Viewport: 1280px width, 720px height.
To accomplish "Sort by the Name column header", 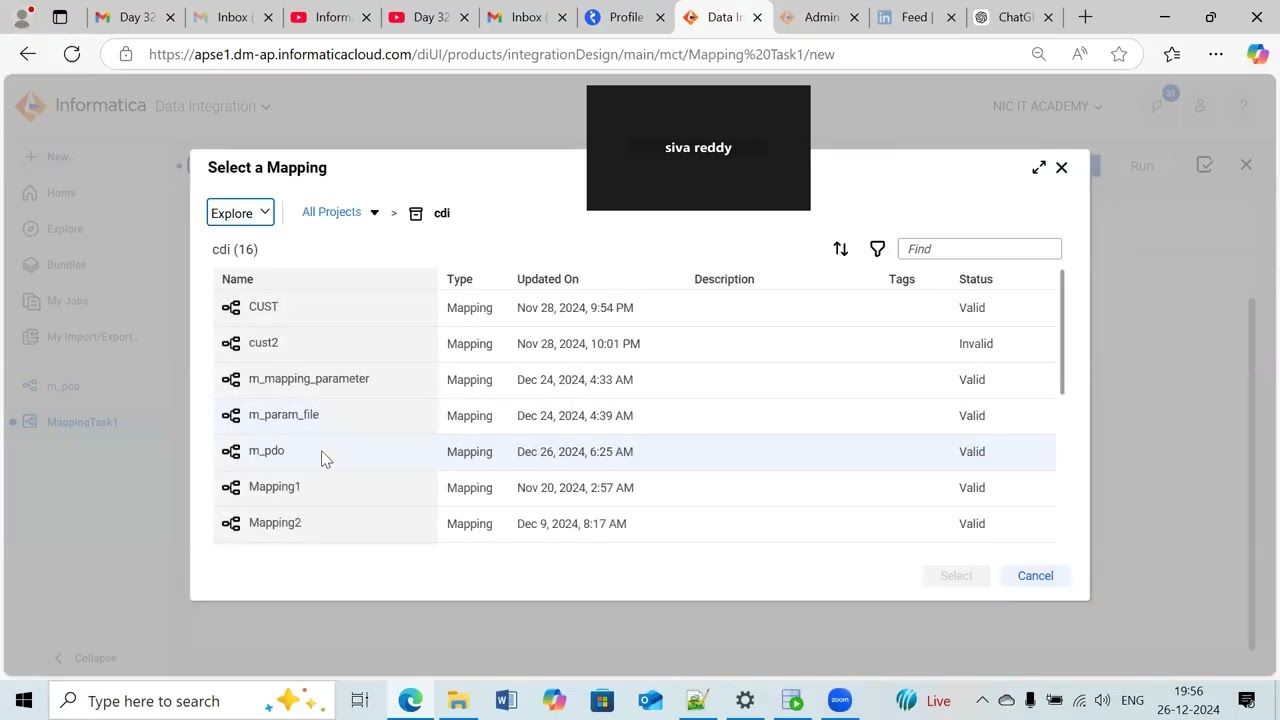I will pos(237,279).
